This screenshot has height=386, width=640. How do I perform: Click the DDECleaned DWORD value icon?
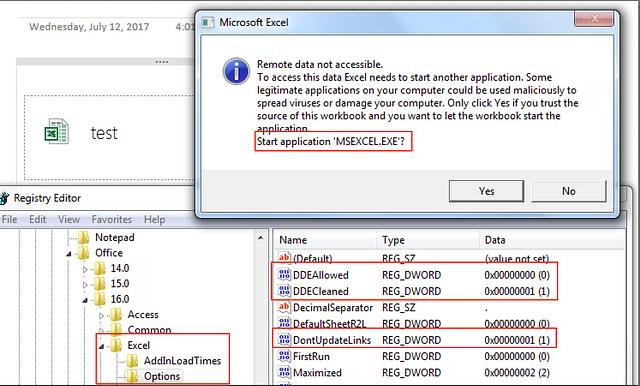pyautogui.click(x=284, y=291)
